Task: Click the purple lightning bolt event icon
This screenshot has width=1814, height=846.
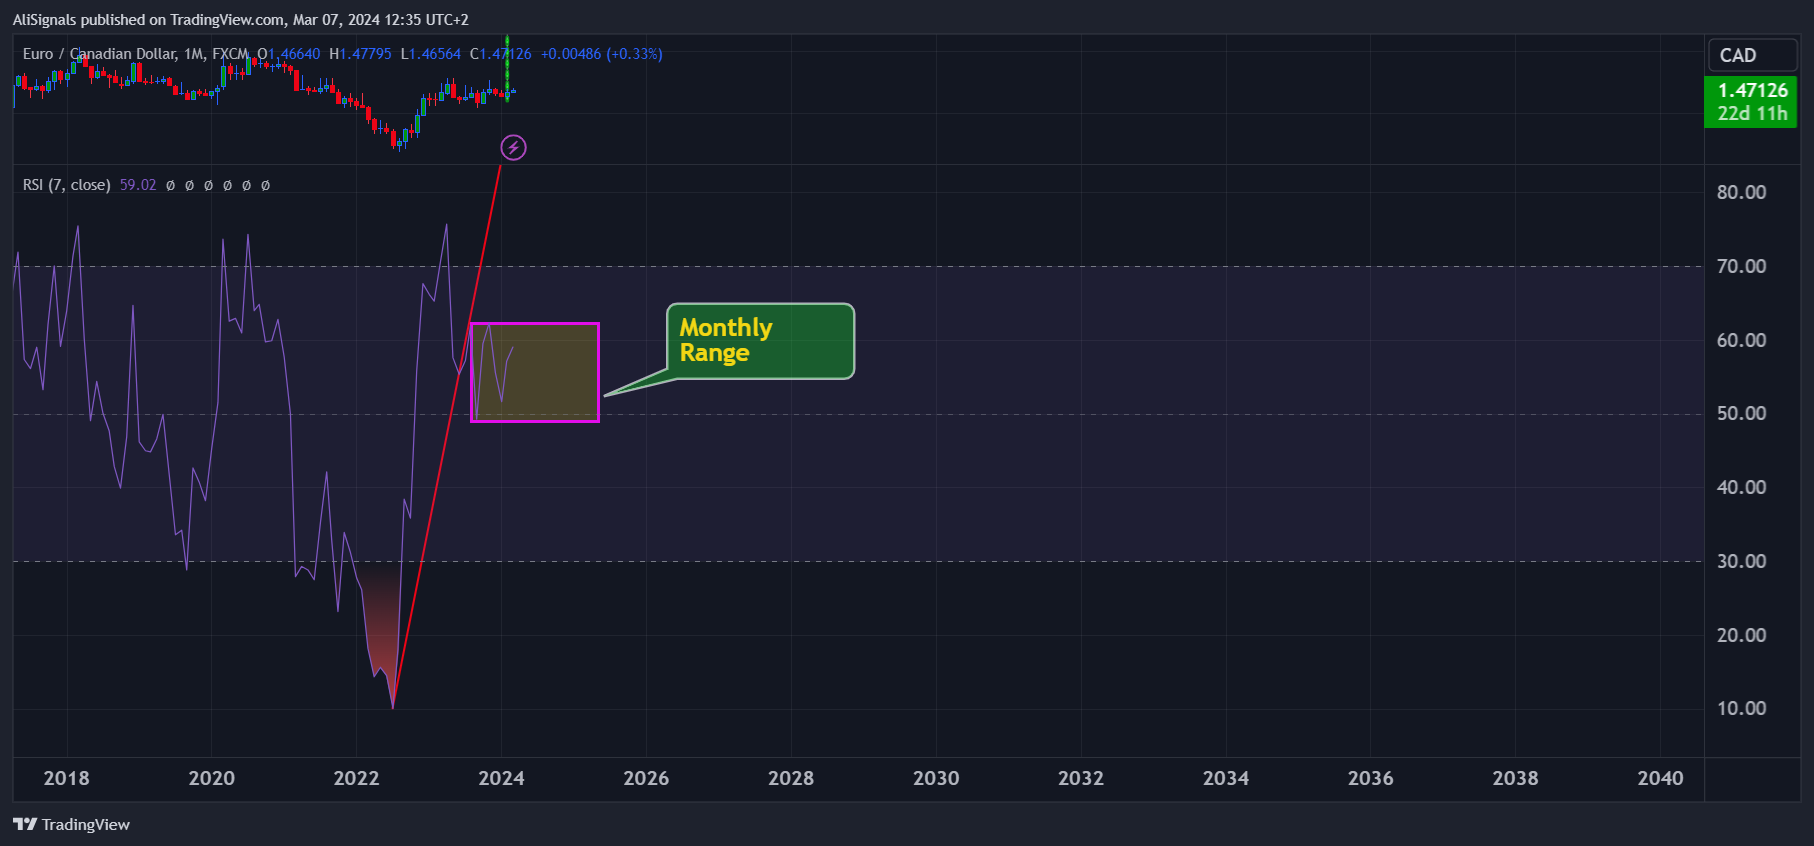Action: (513, 148)
